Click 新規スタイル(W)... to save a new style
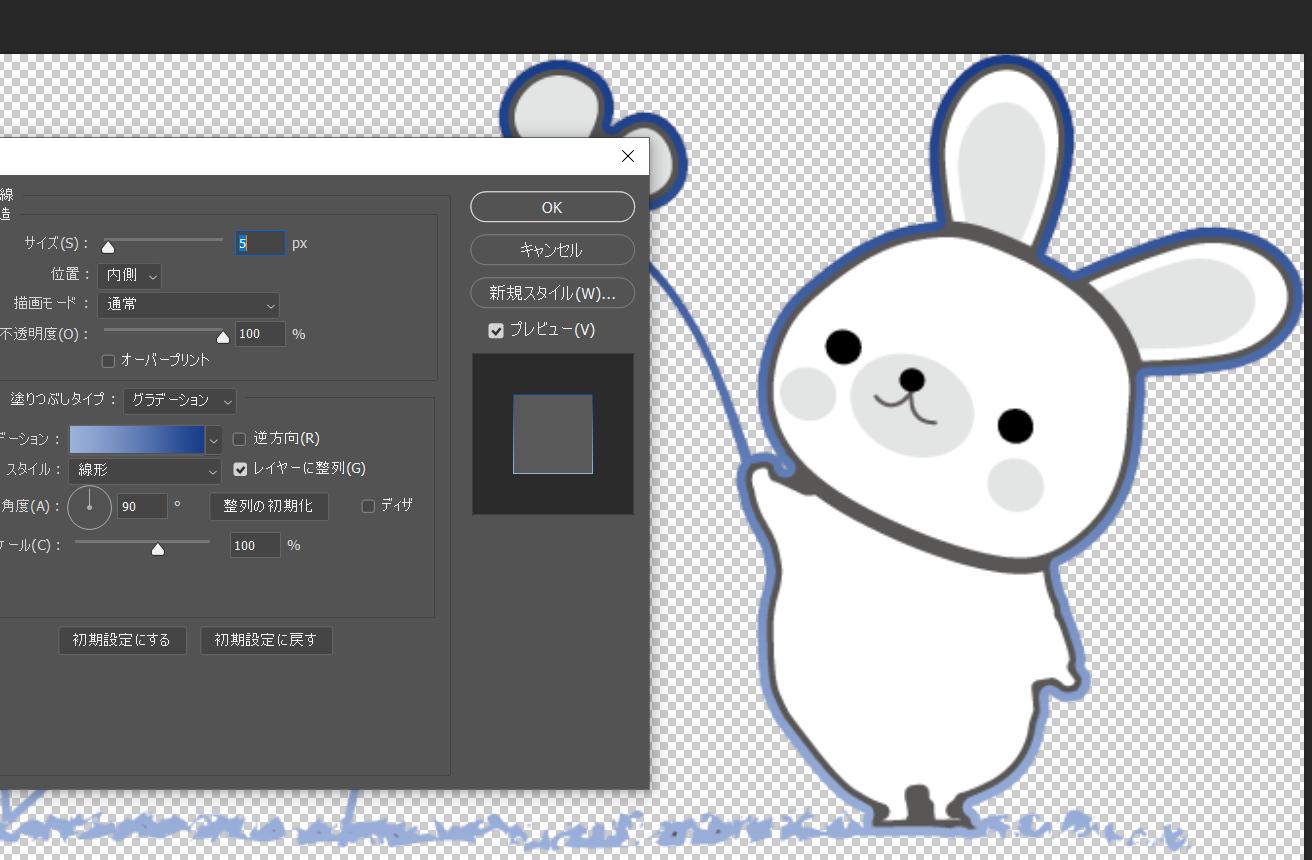The width and height of the screenshot is (1312, 860). [552, 293]
